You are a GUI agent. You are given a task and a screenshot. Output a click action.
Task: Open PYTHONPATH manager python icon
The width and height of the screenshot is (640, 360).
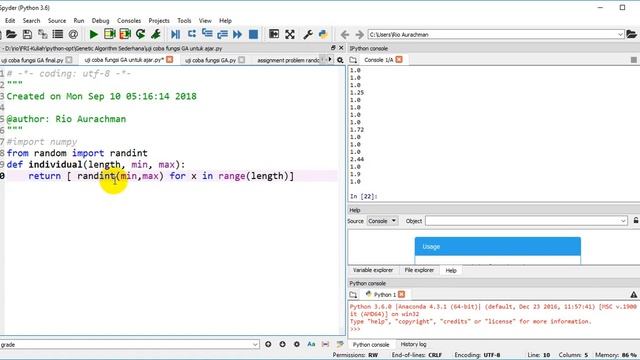click(323, 34)
